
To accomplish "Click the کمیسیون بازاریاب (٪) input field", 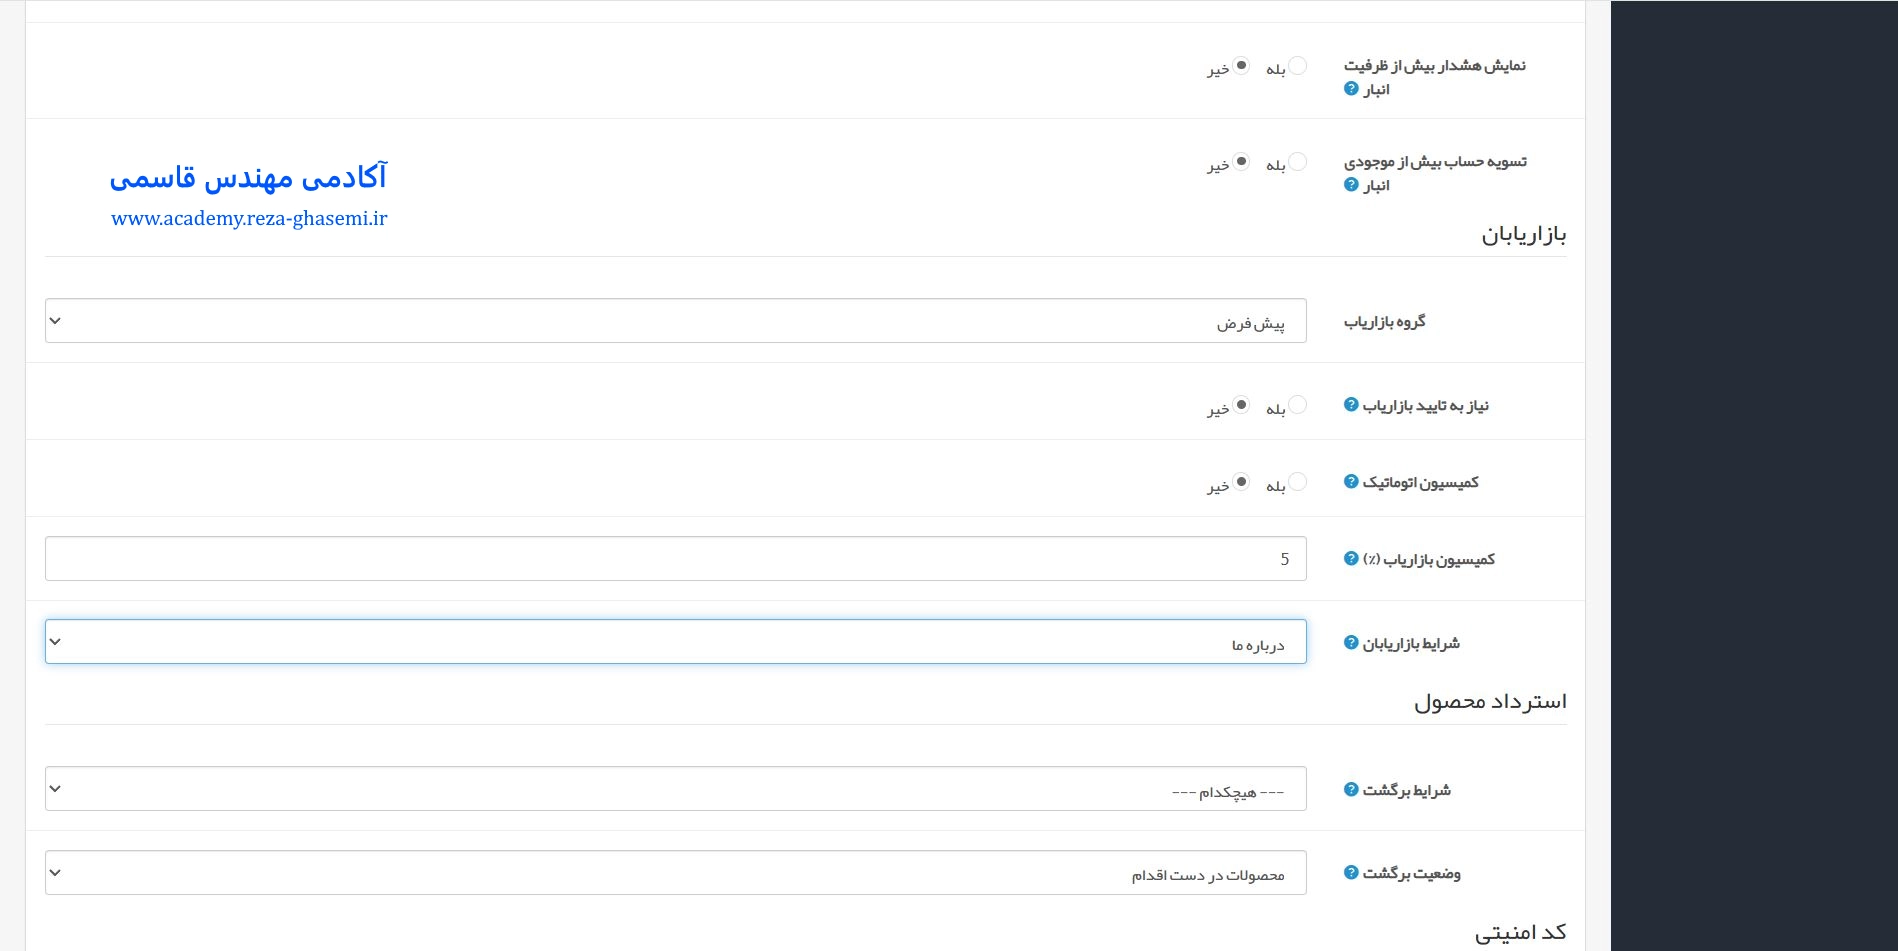I will click(x=676, y=559).
